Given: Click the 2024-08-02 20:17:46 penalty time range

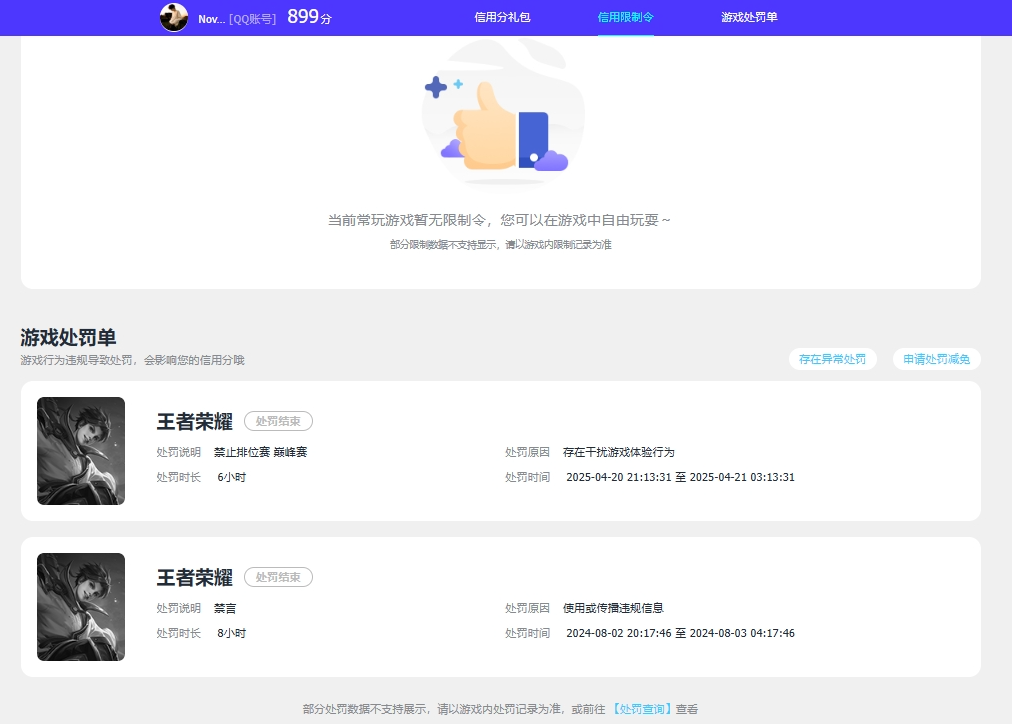Looking at the screenshot, I should click(x=680, y=634).
